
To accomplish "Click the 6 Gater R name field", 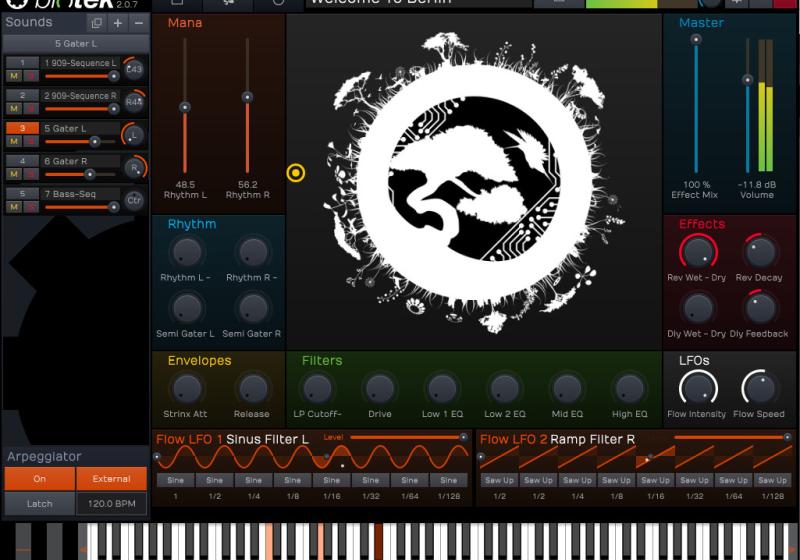I will pyautogui.click(x=80, y=161).
